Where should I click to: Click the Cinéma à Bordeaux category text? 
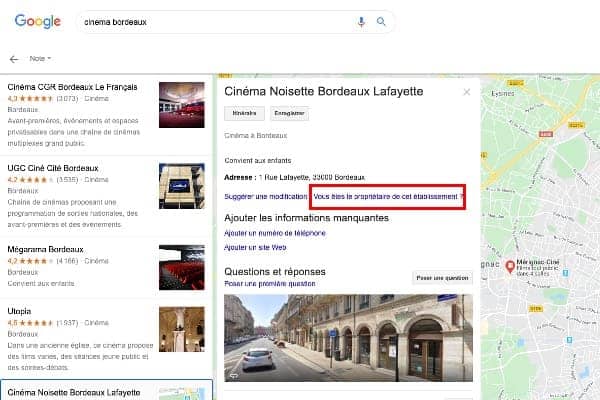pyautogui.click(x=256, y=136)
